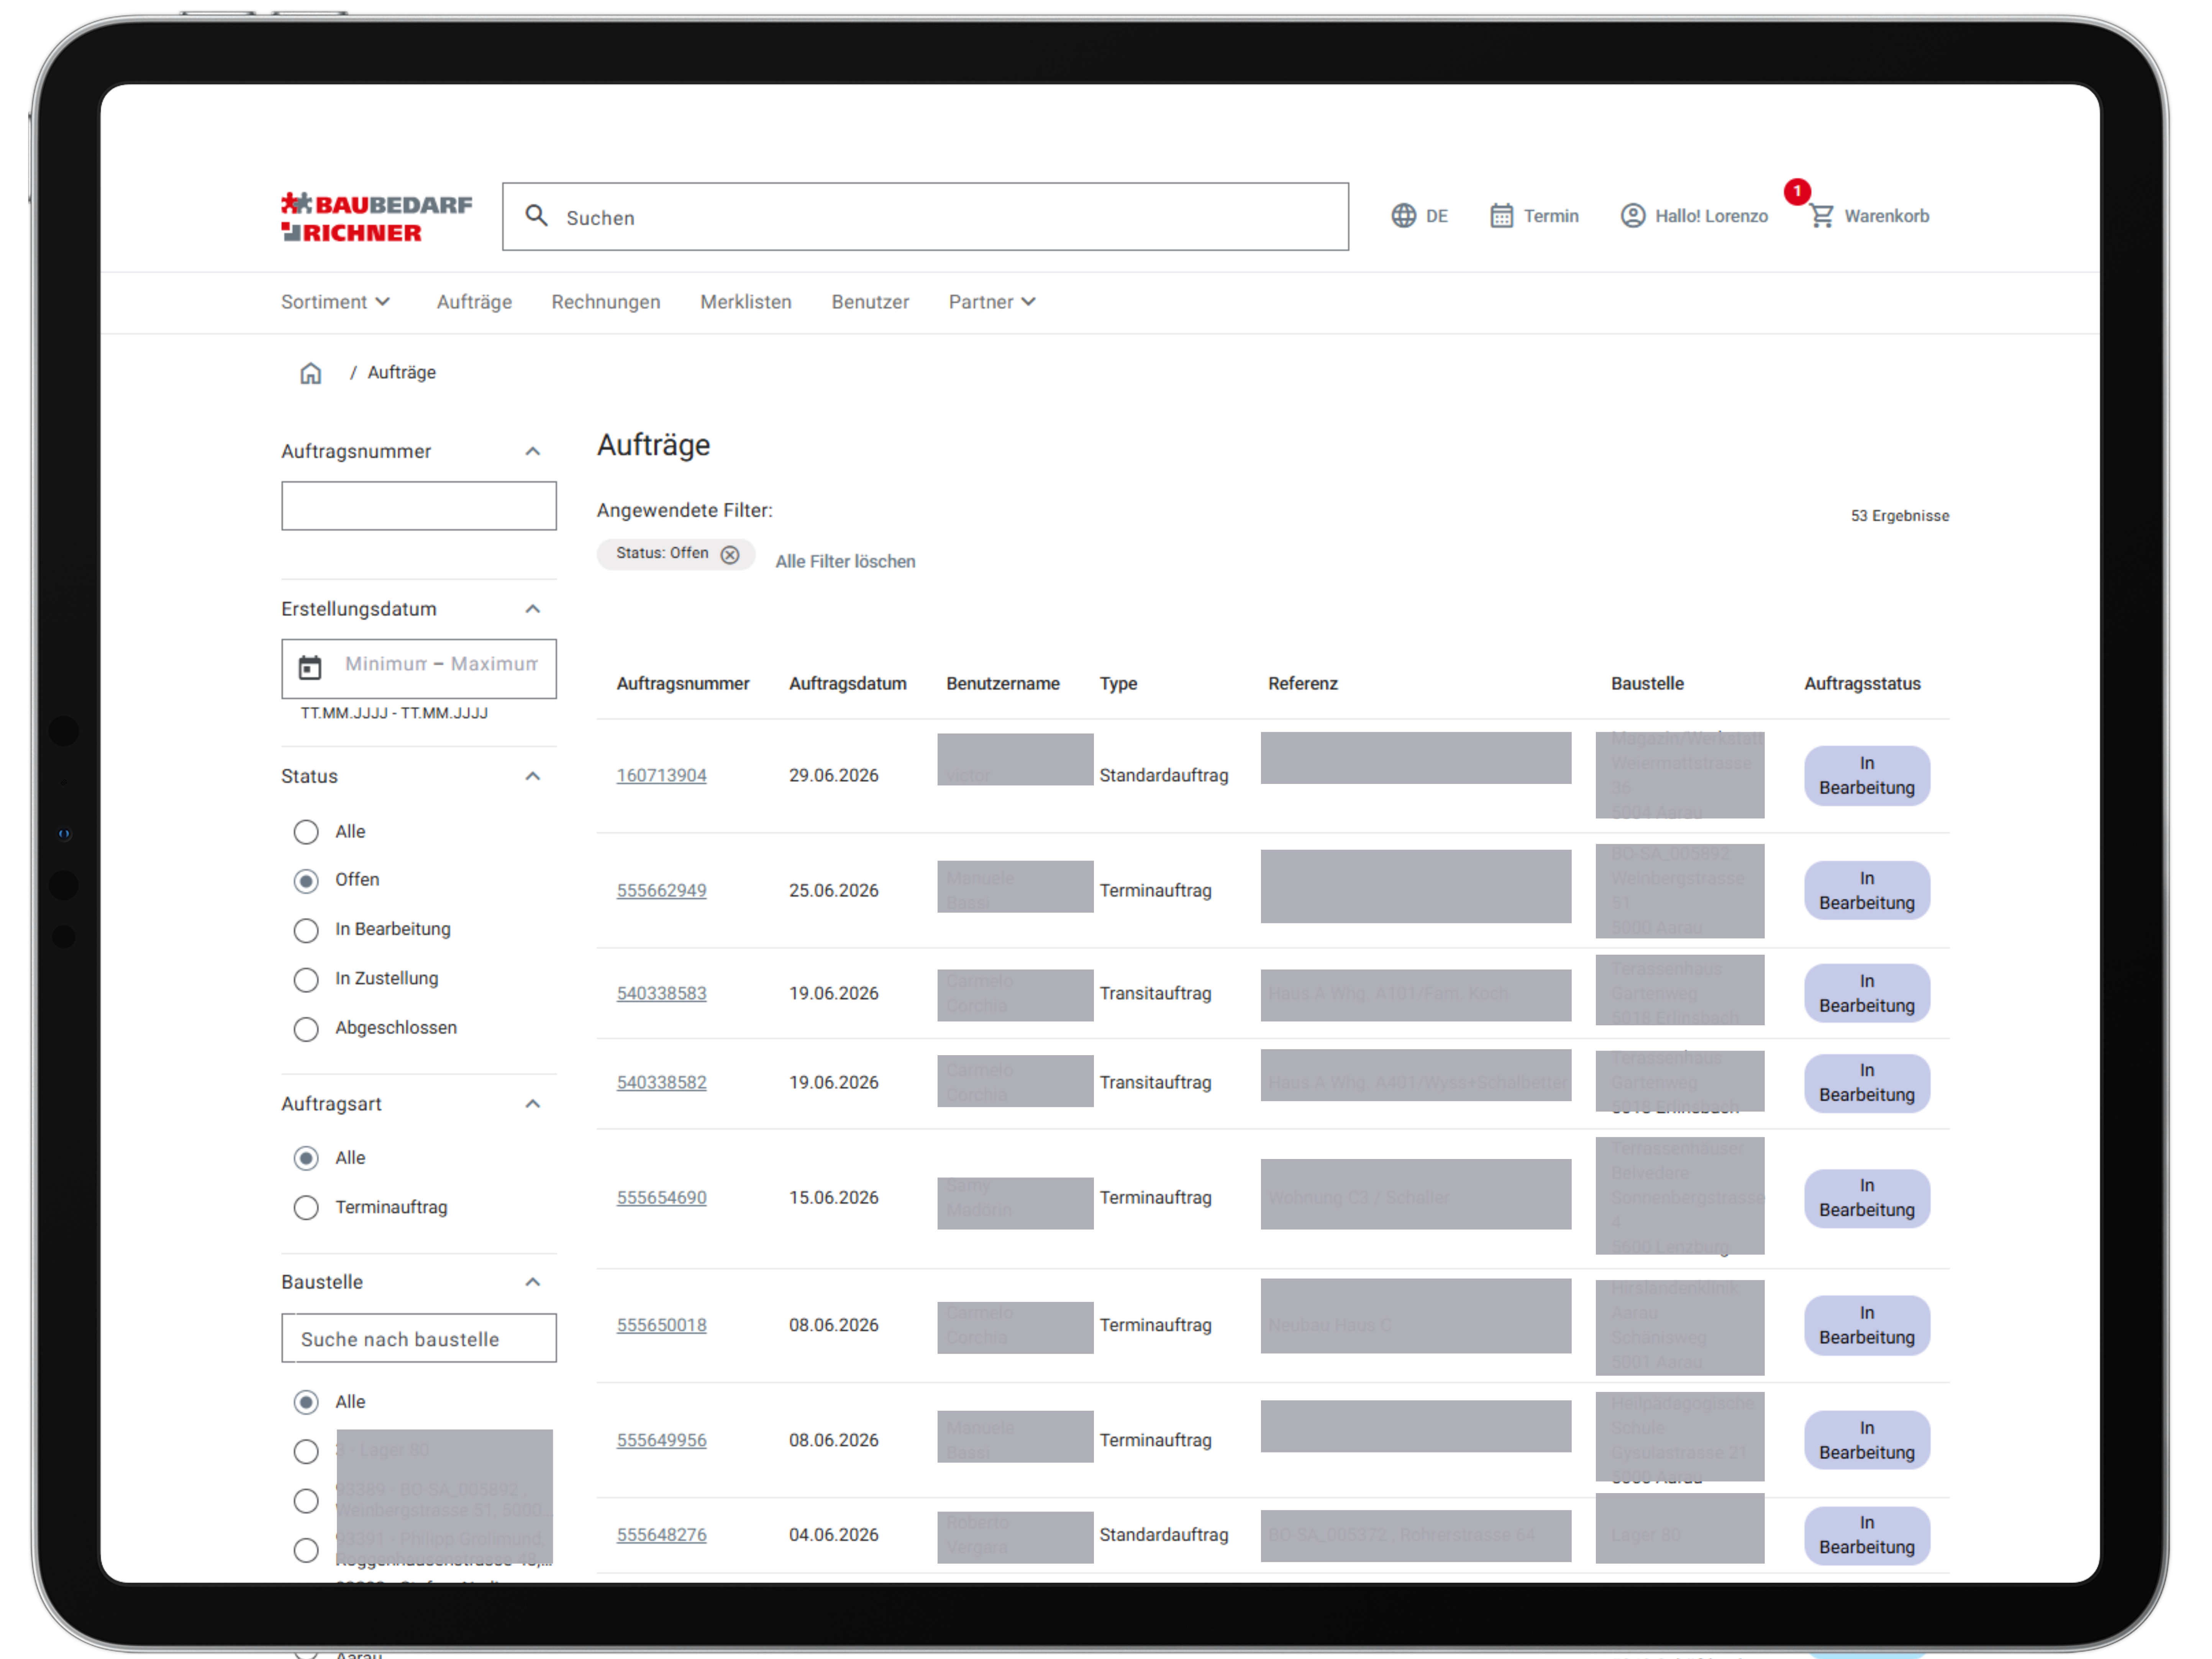Click the Erstellungsdatum date range field
The width and height of the screenshot is (2212, 1659).
[419, 669]
